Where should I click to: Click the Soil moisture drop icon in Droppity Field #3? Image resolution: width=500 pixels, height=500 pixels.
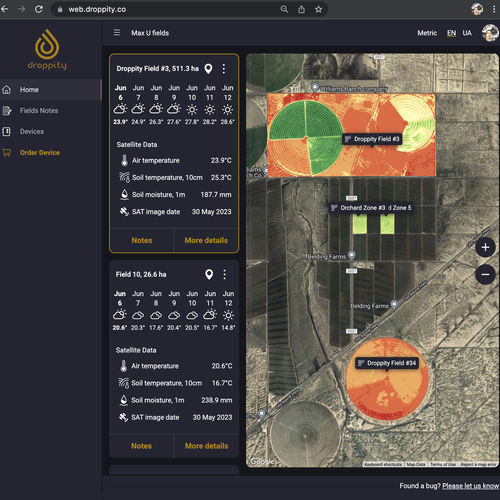pos(124,195)
